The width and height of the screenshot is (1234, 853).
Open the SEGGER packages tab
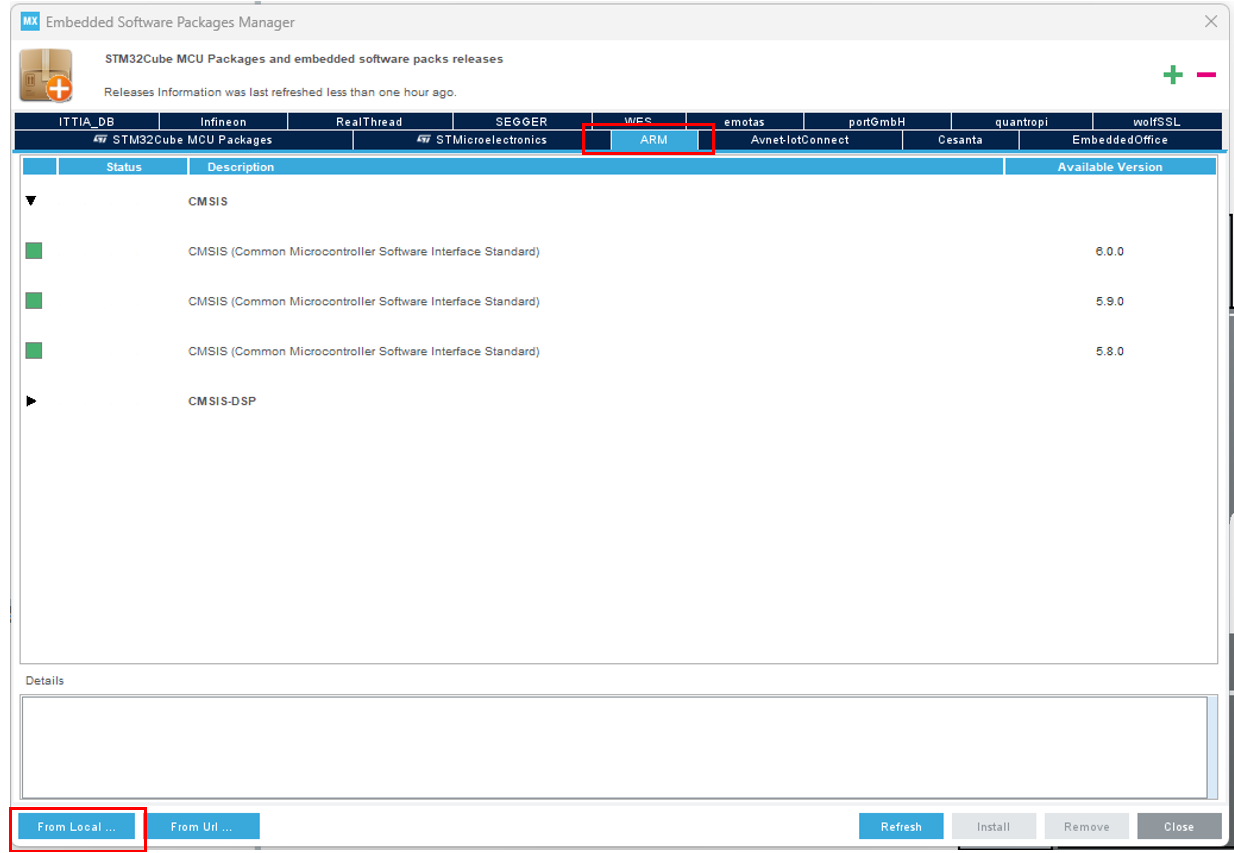tap(521, 120)
